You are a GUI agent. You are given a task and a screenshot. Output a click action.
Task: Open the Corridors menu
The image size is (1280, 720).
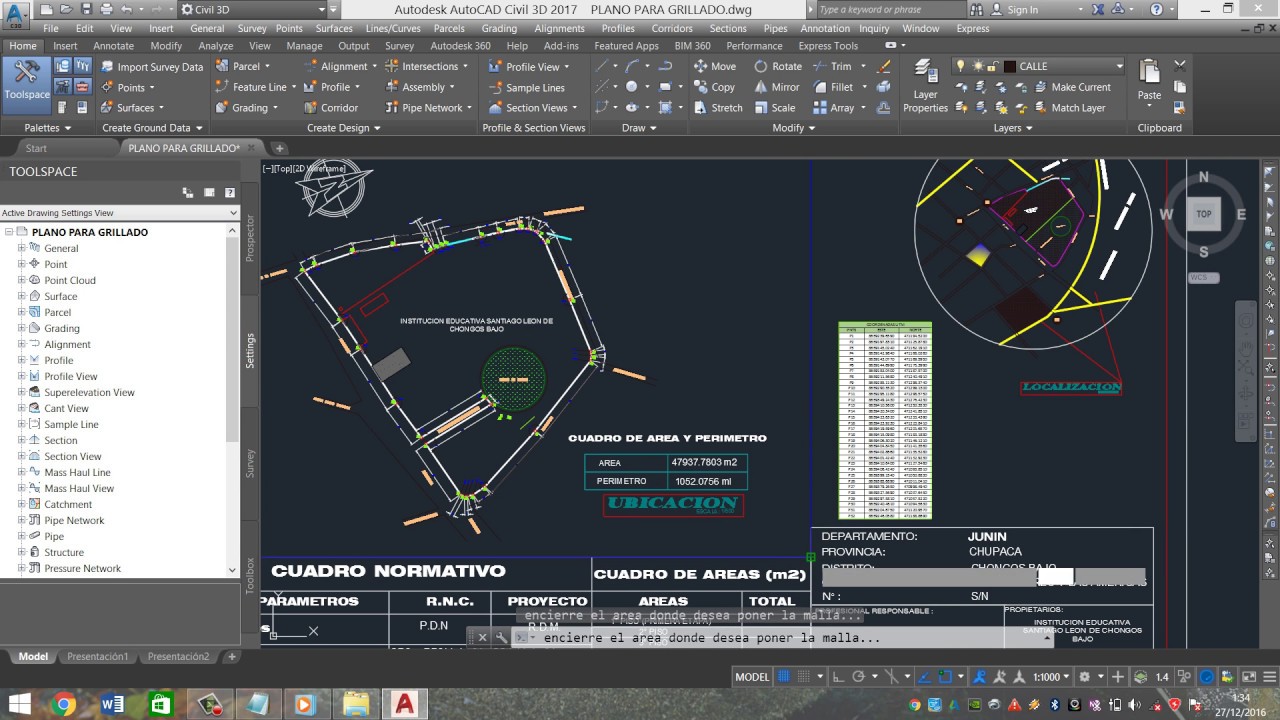tap(672, 28)
